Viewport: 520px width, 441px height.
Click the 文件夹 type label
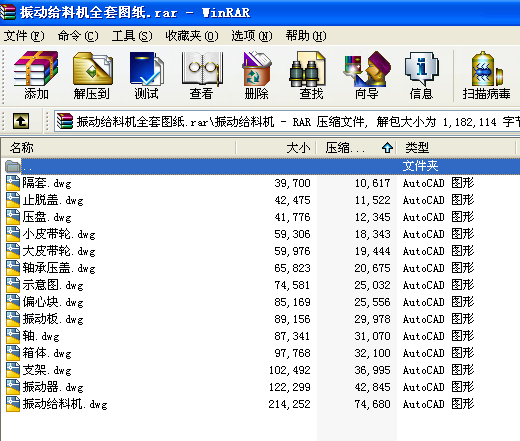point(420,166)
